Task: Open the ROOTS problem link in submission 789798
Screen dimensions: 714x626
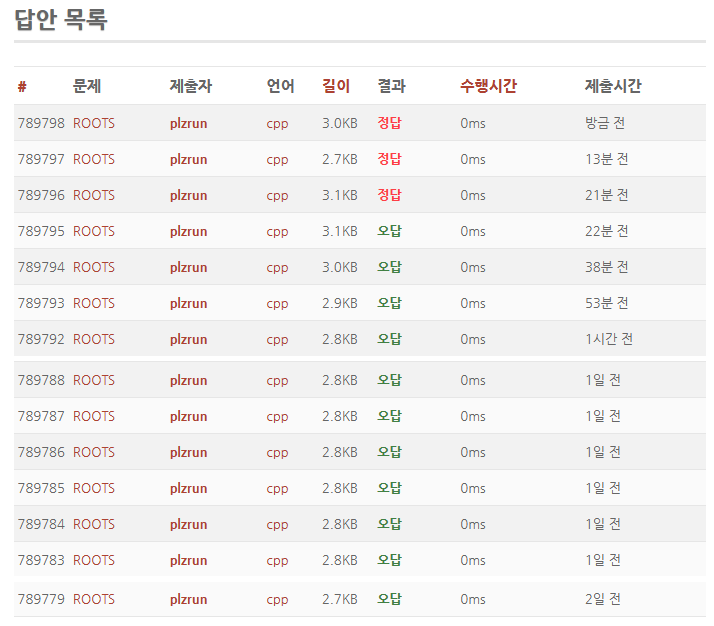Action: pos(94,123)
